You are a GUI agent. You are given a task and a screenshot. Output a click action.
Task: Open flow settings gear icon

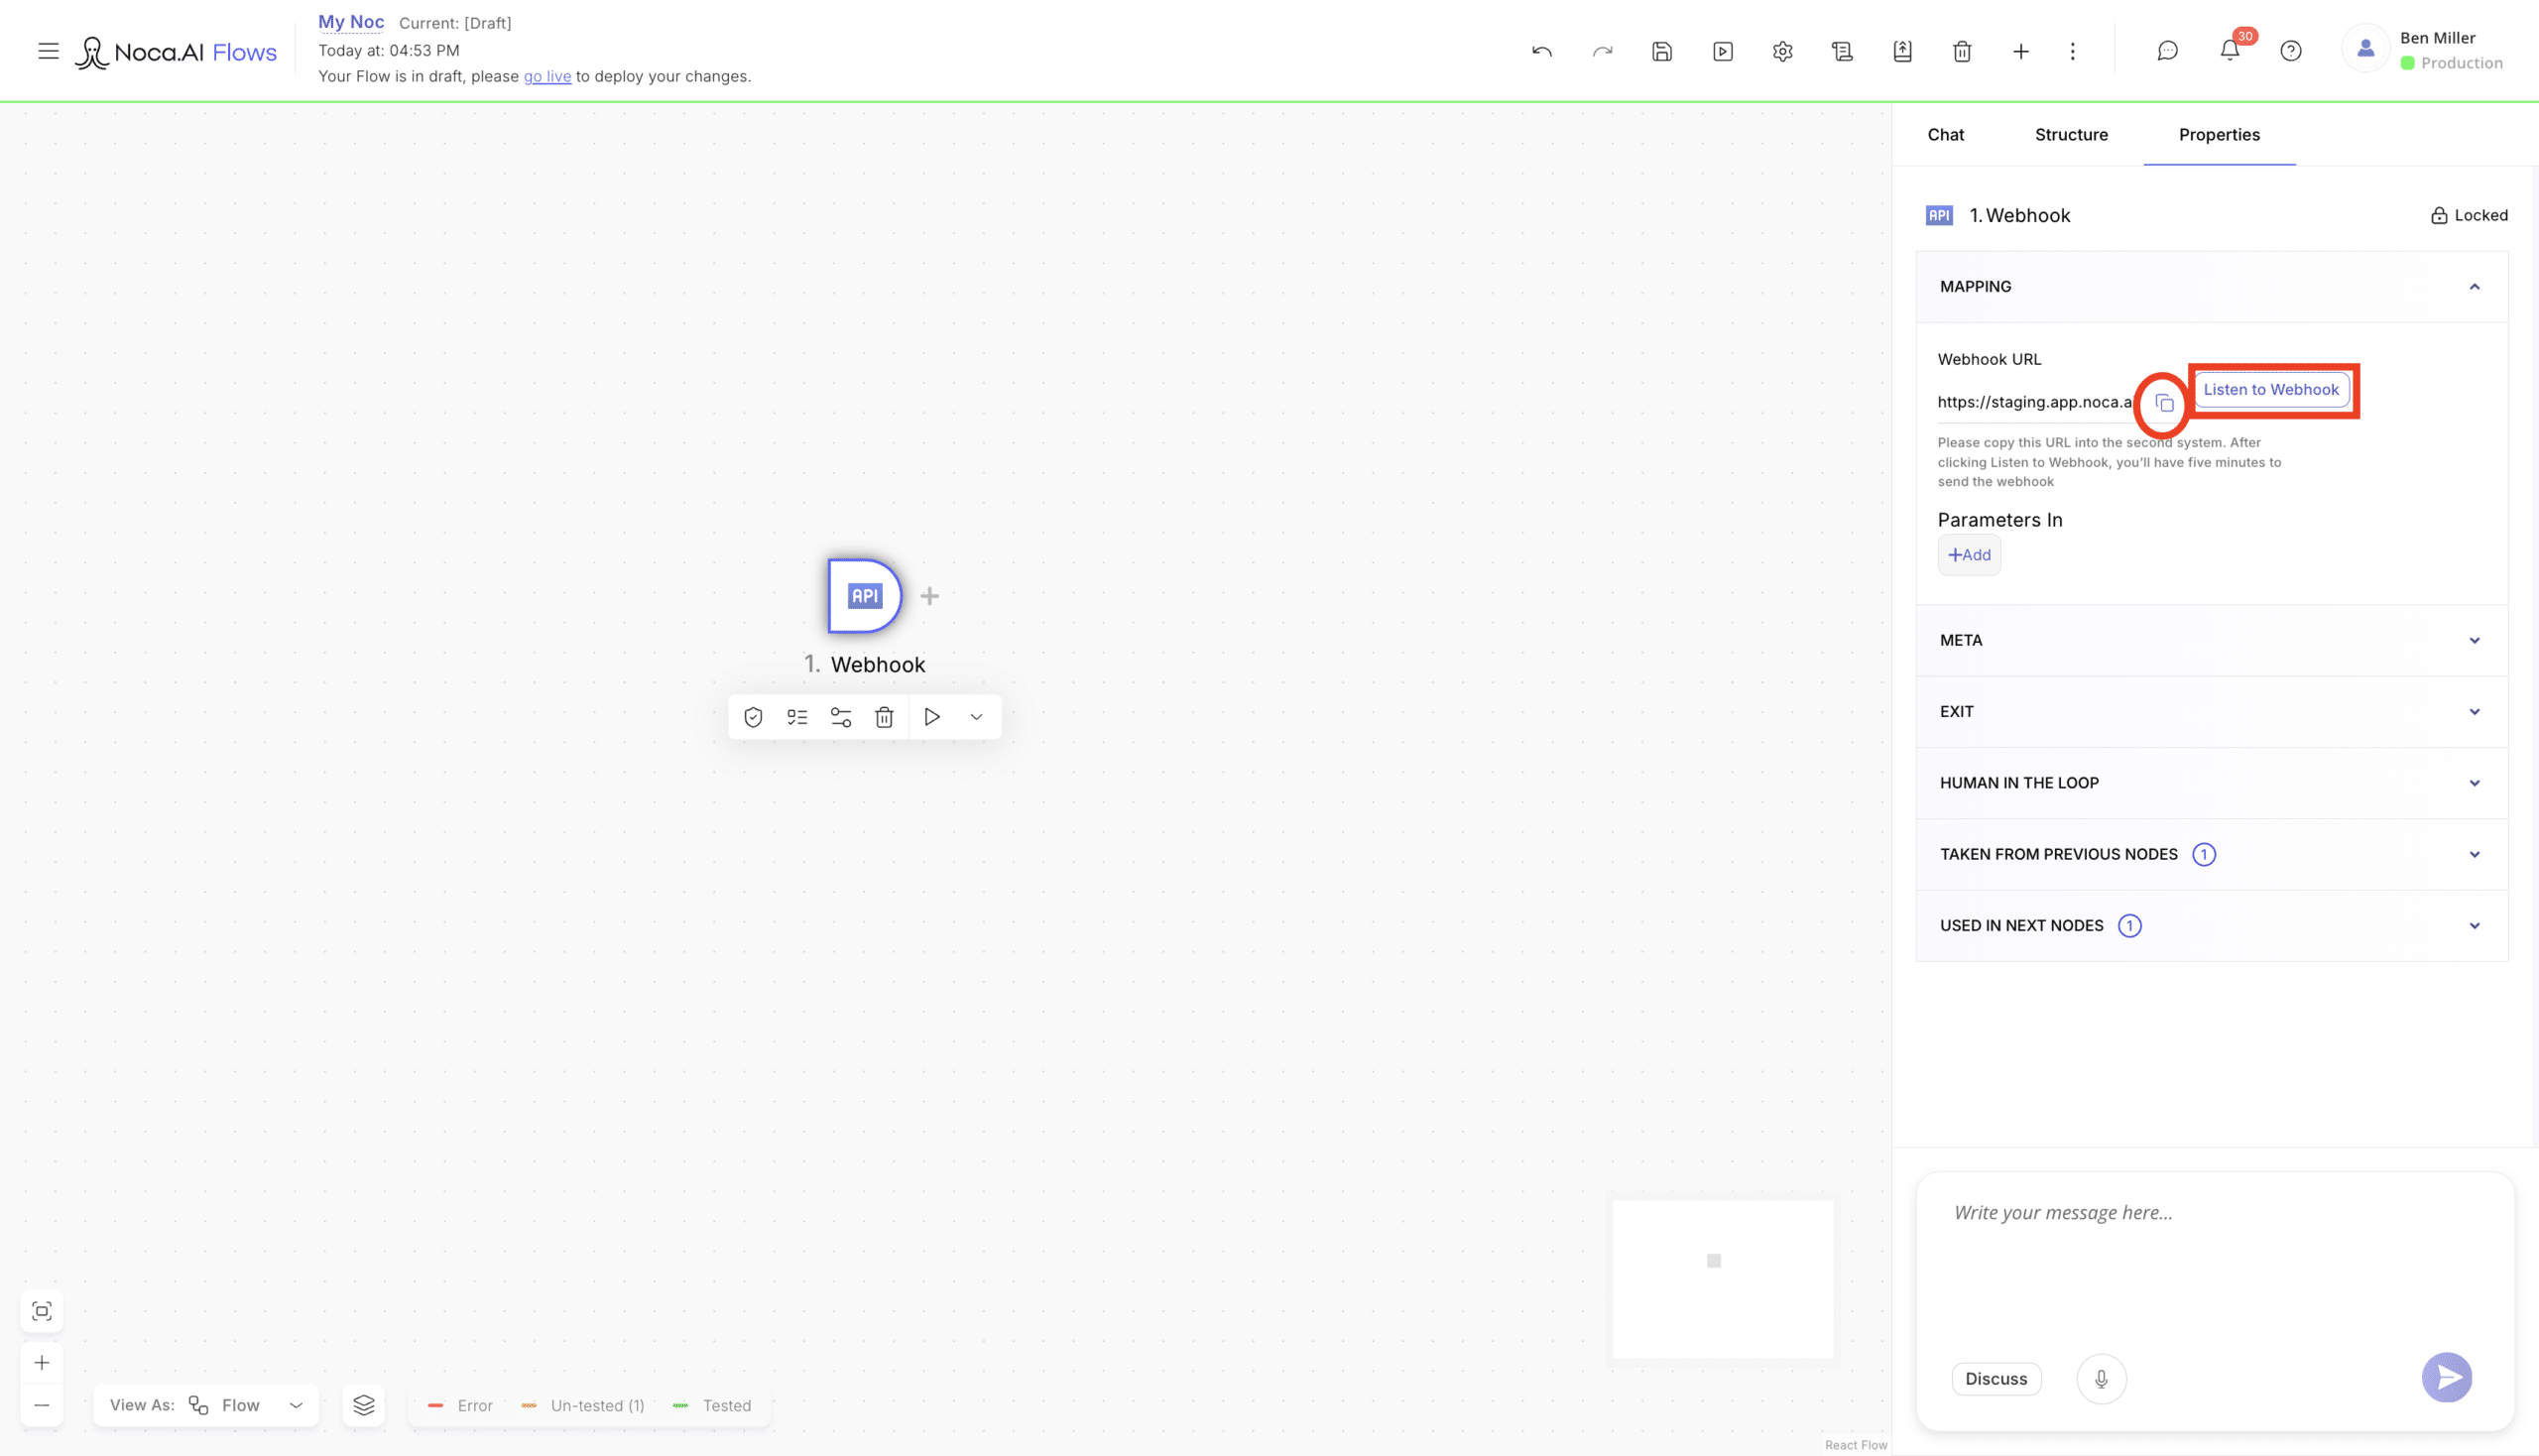click(x=1782, y=51)
